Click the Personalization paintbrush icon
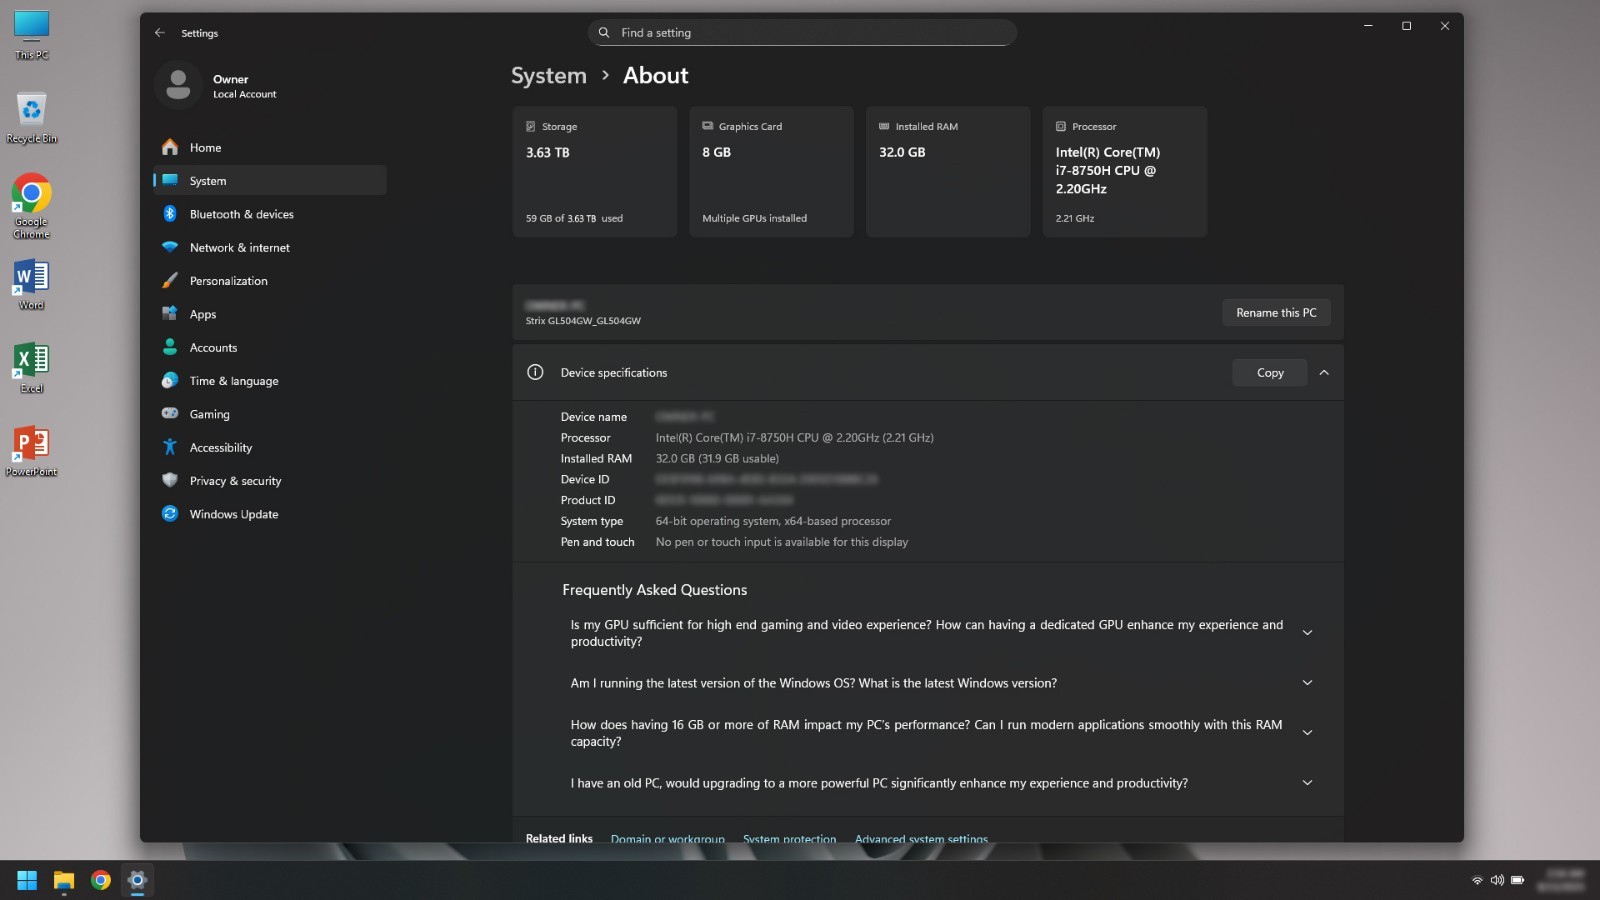The height and width of the screenshot is (900, 1600). [x=170, y=280]
